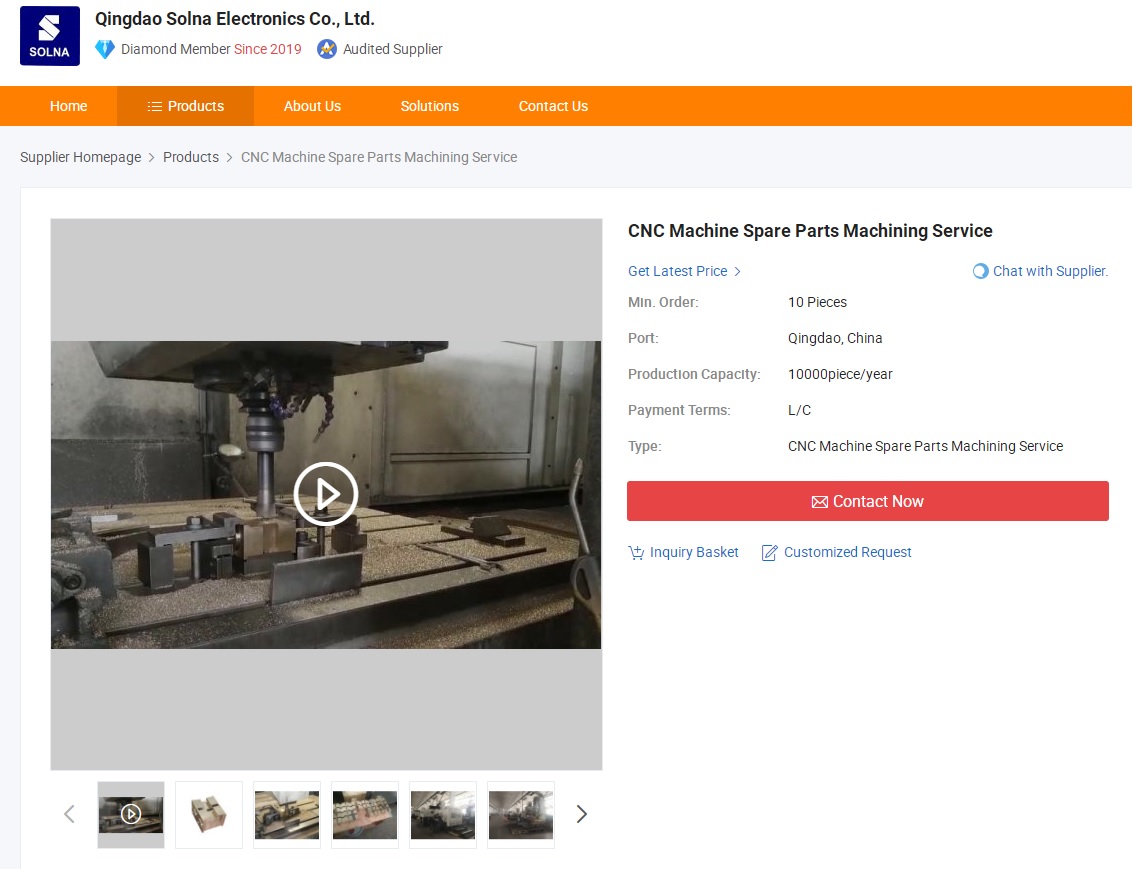Click the Inquiry Basket cart icon
The width and height of the screenshot is (1133, 869).
click(x=636, y=553)
